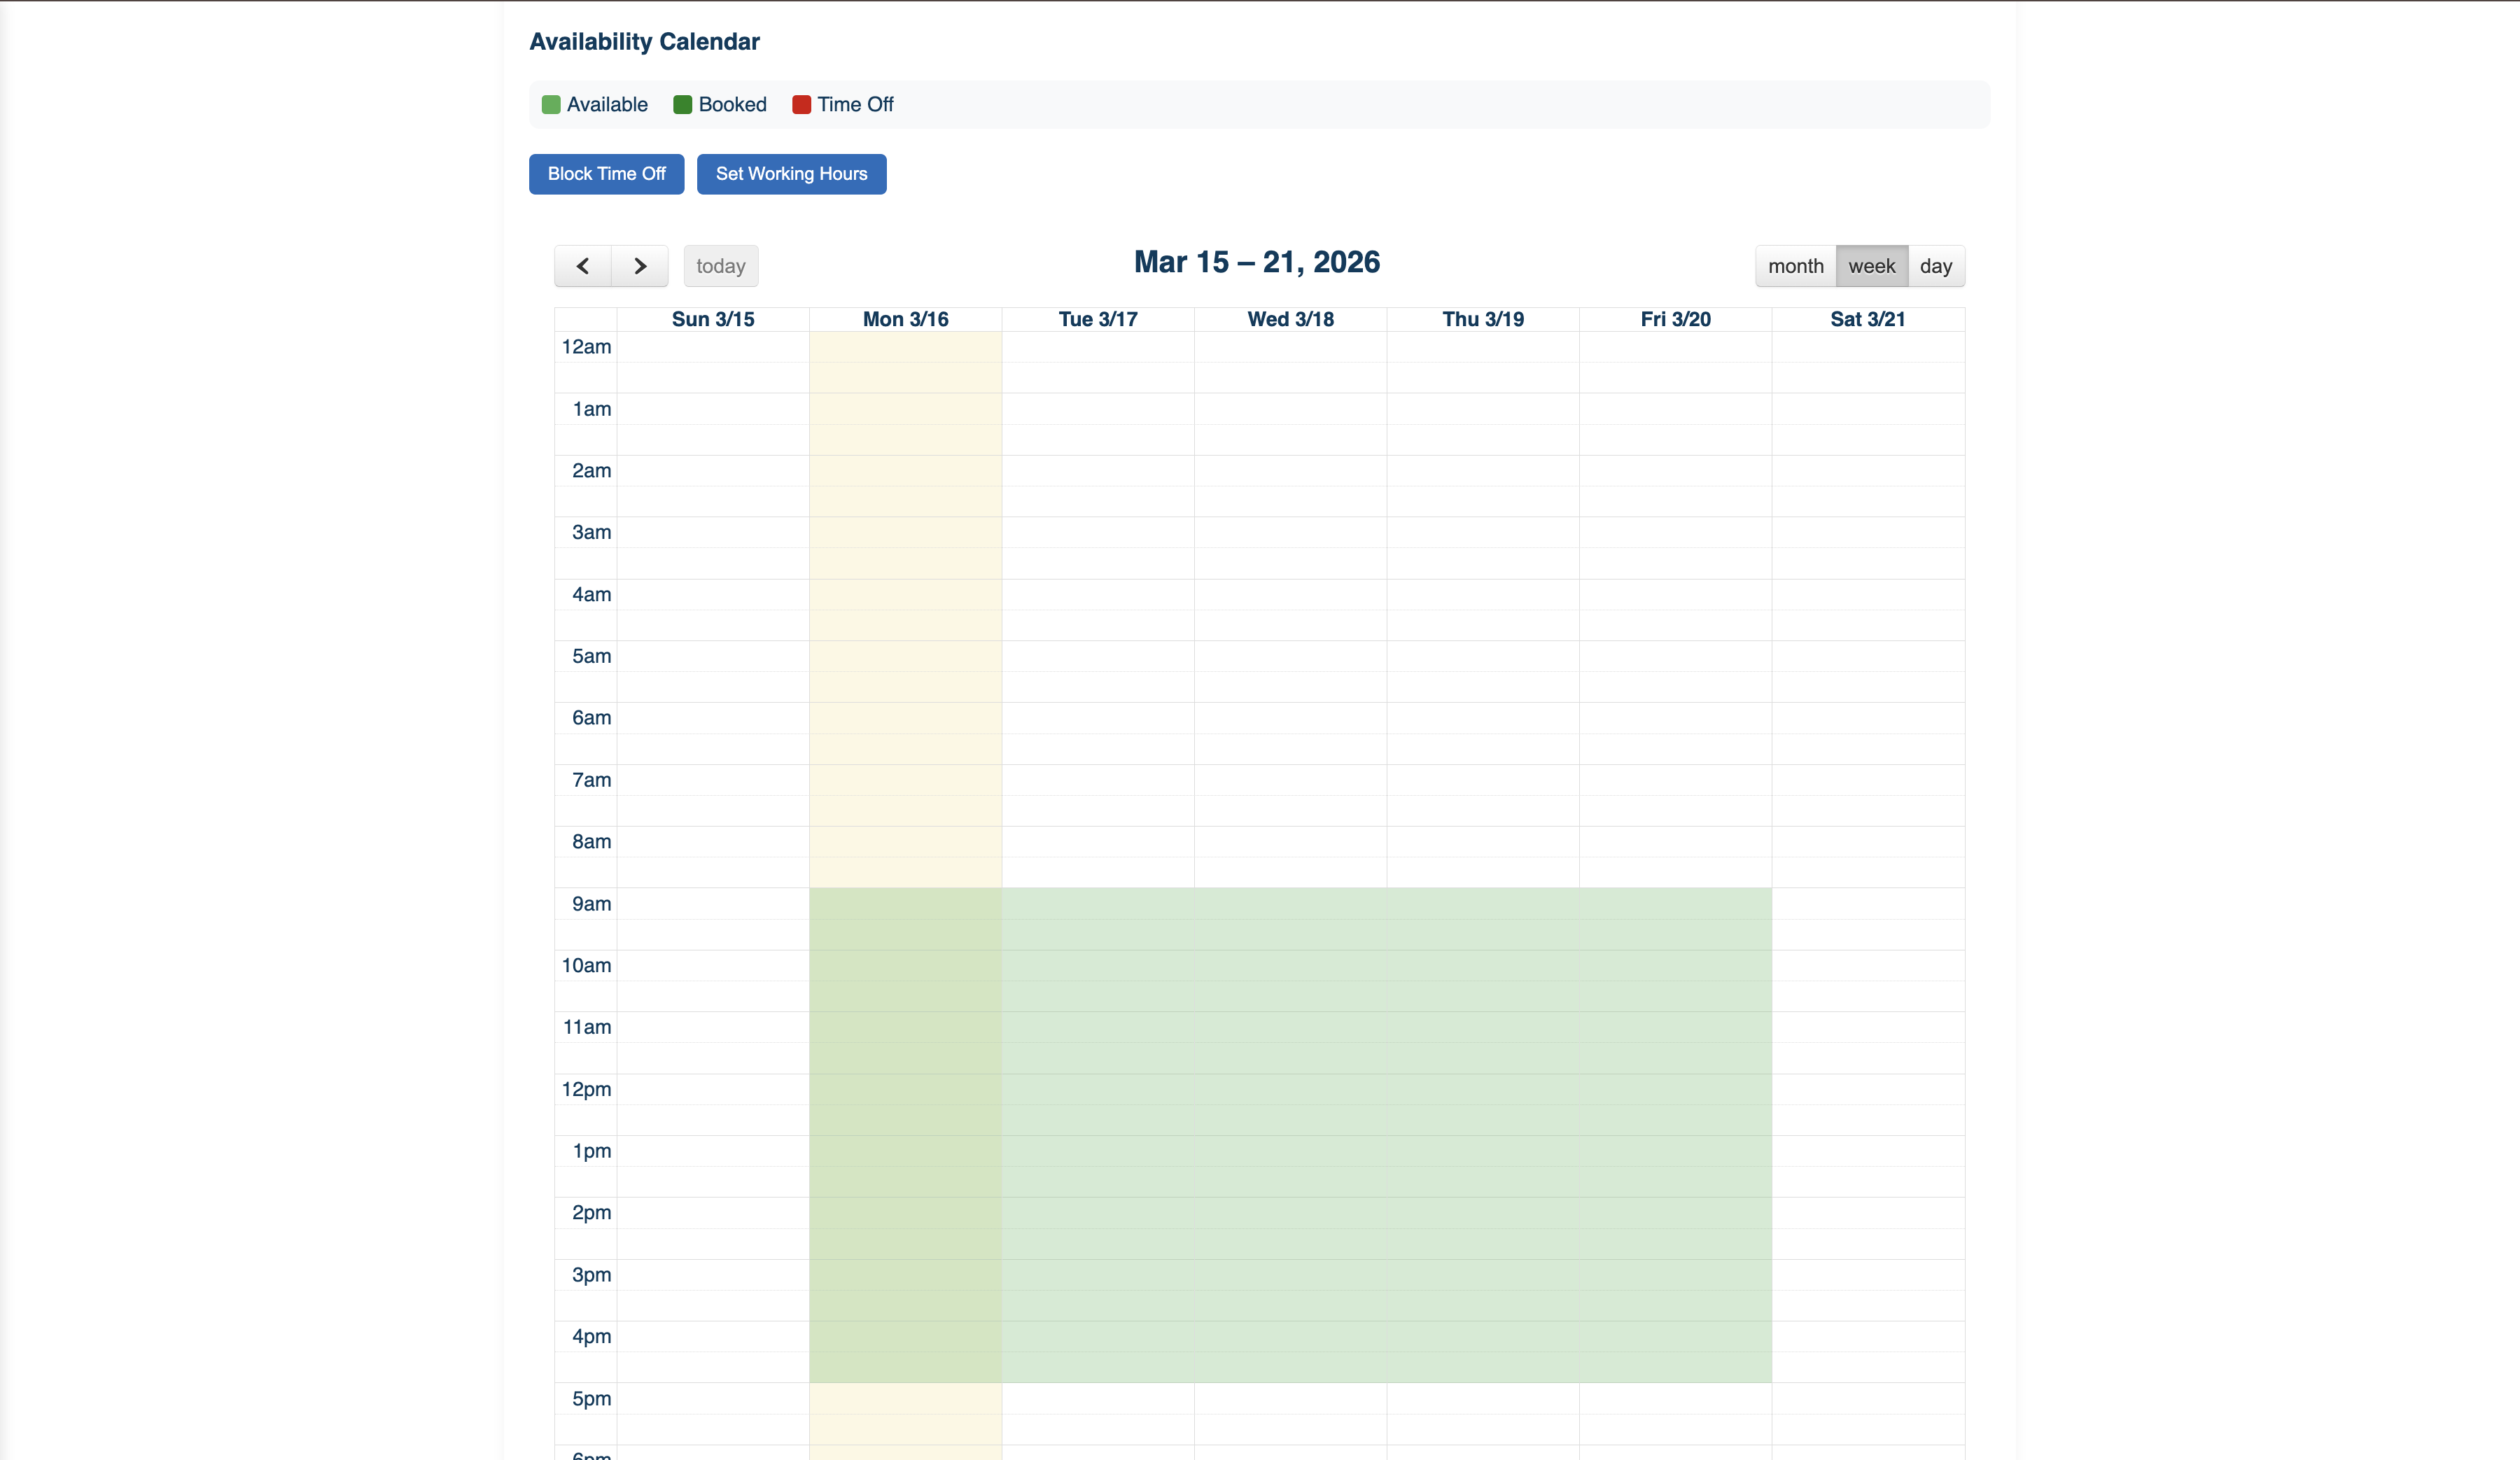Advance to the next week using the forward arrow

pos(639,266)
